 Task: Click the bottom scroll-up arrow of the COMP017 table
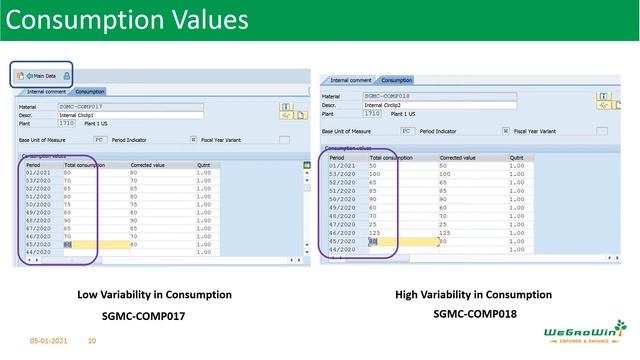point(307,245)
